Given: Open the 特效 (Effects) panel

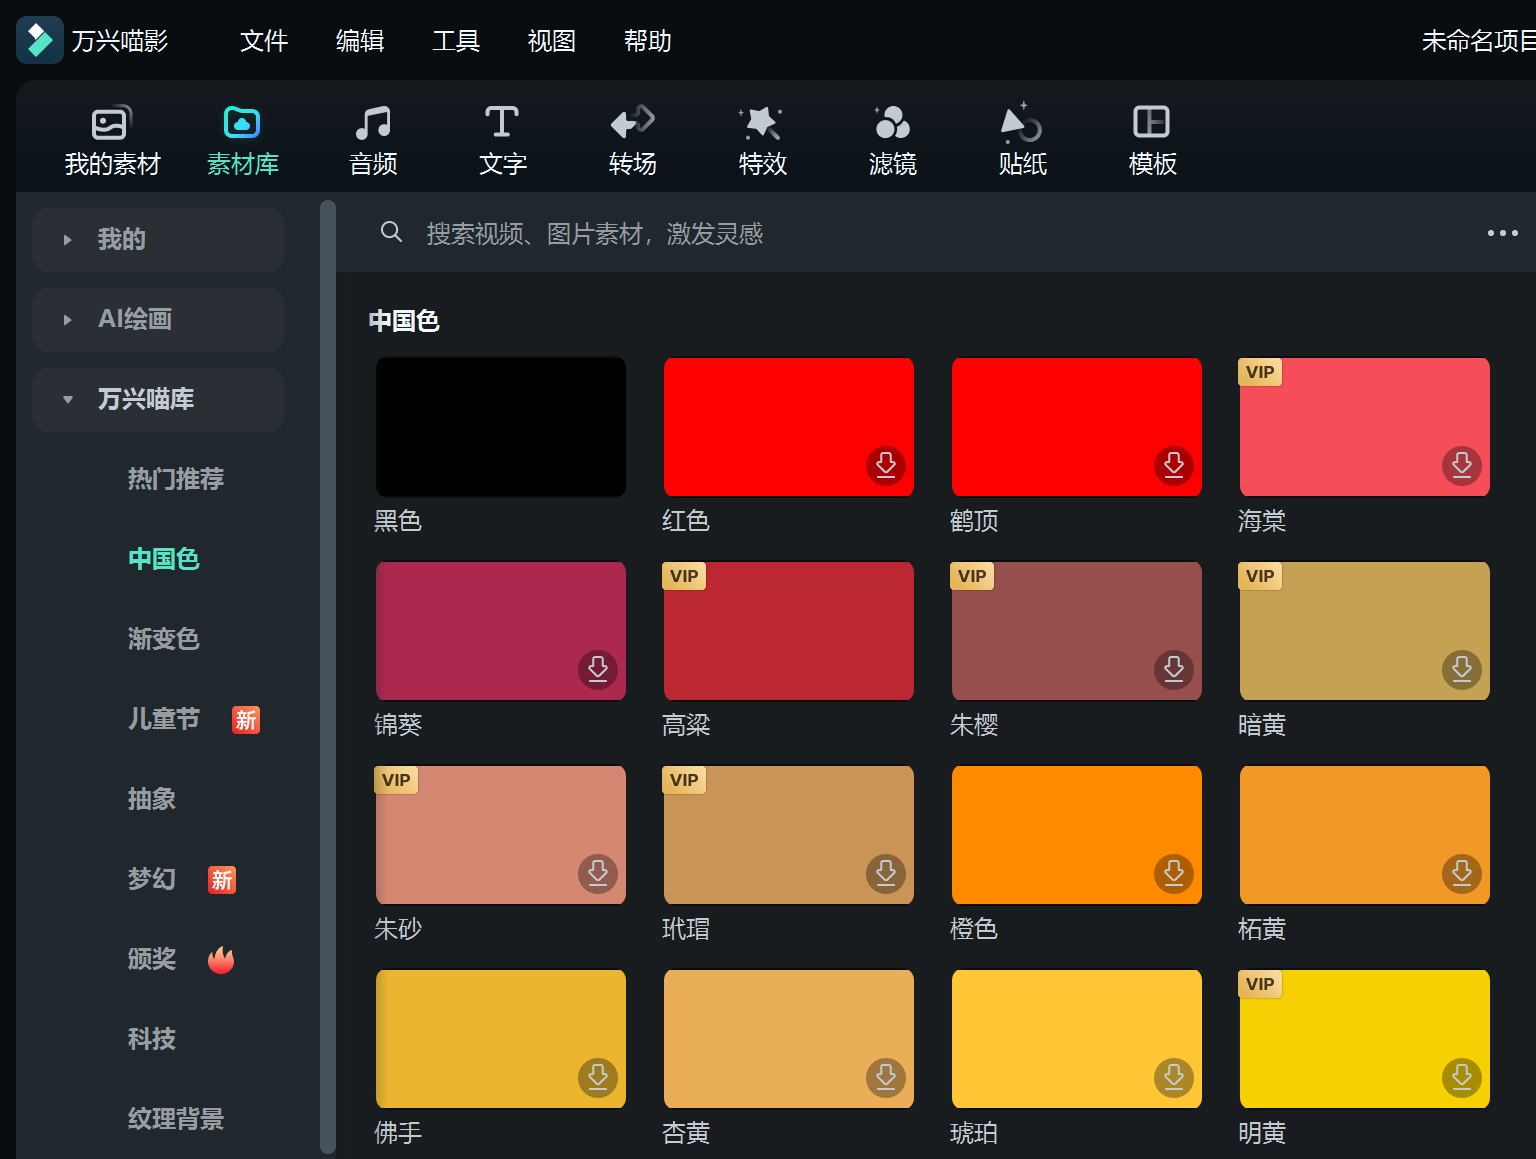Looking at the screenshot, I should pyautogui.click(x=761, y=138).
